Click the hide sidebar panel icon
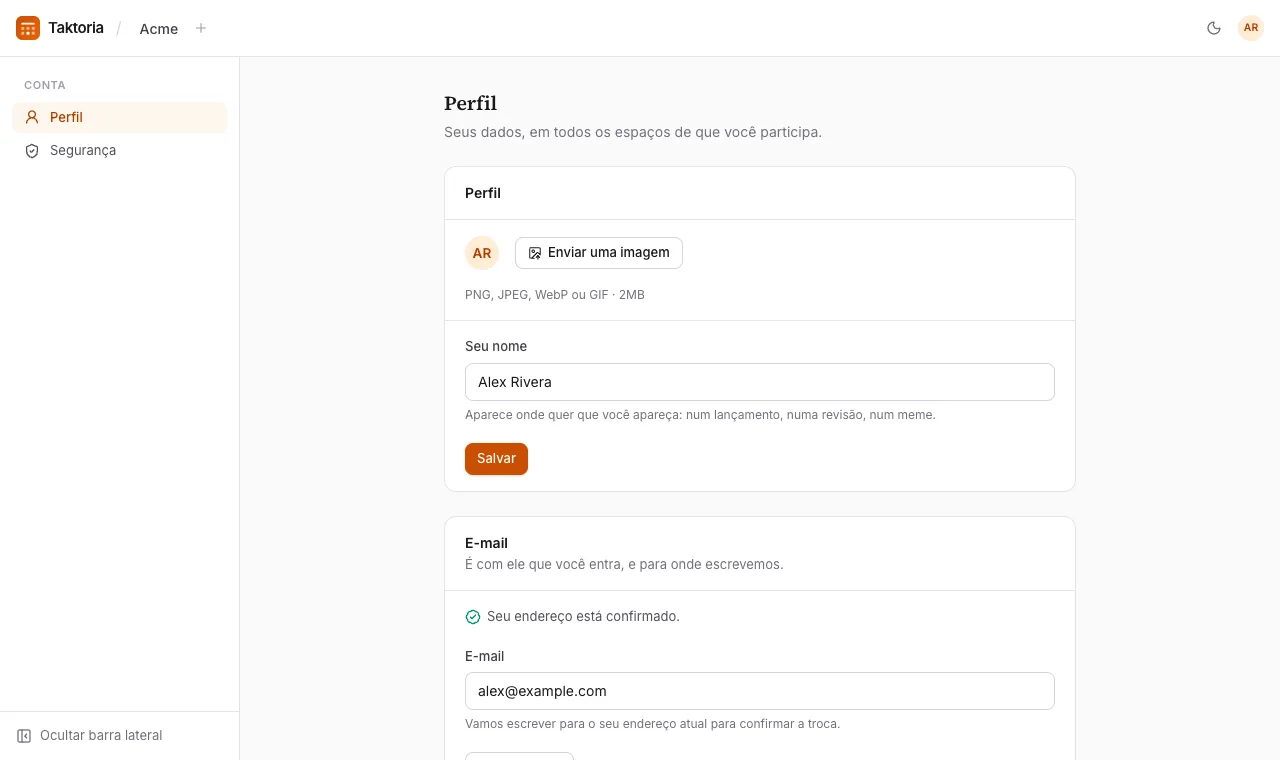 [24, 736]
